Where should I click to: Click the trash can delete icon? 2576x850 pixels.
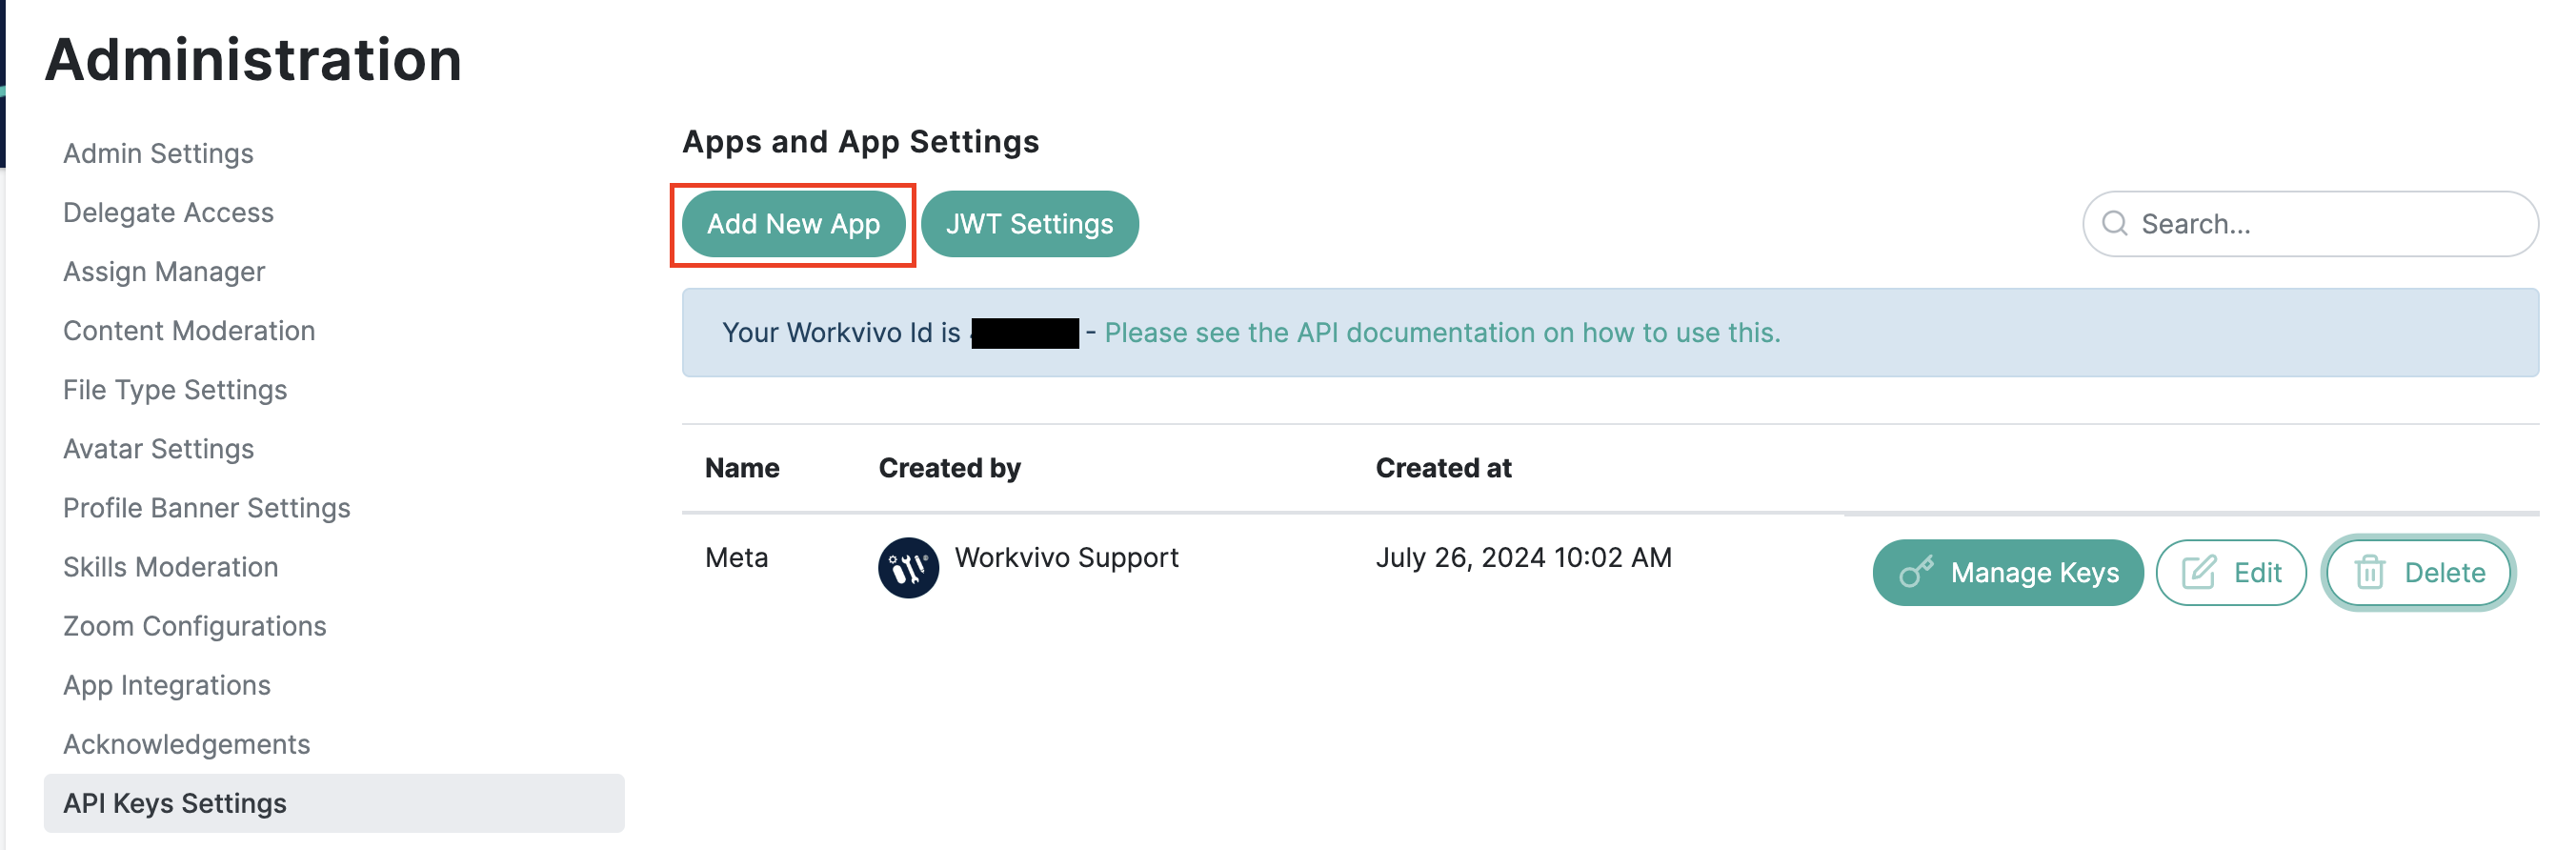(2369, 572)
